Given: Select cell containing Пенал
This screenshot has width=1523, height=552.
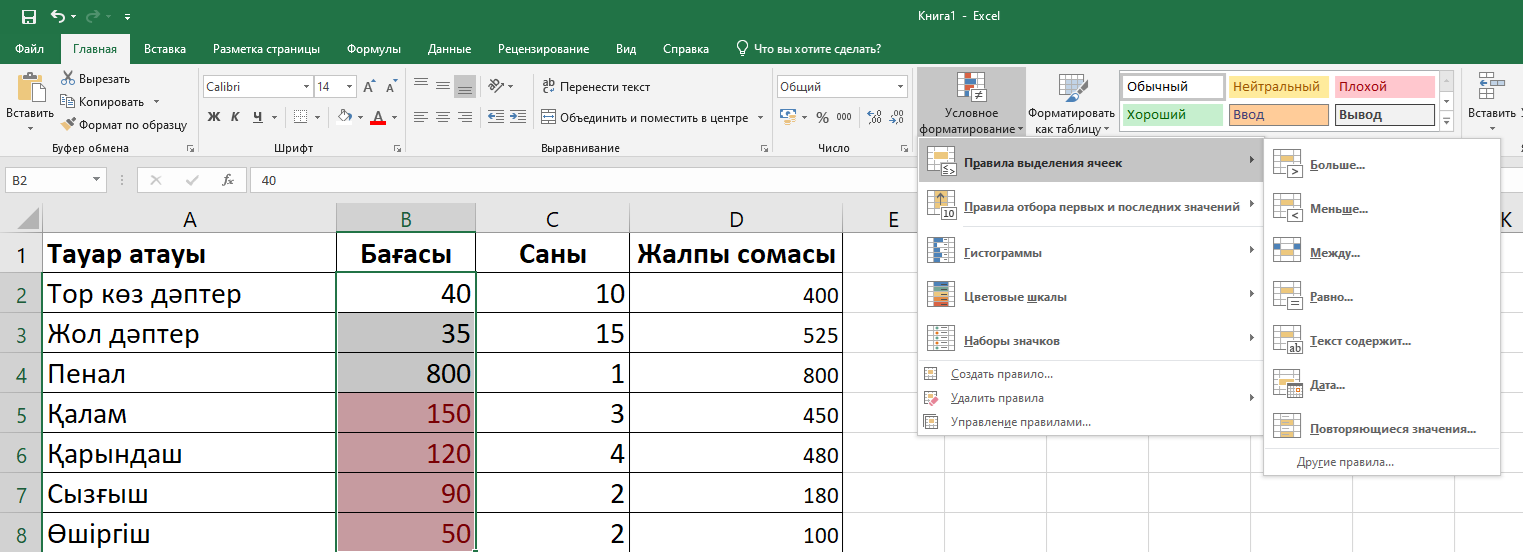Looking at the screenshot, I should point(190,374).
